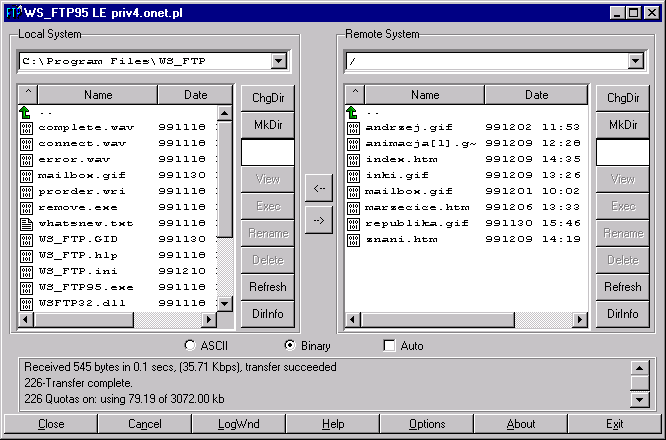666x440 pixels.
Task: Select index.htm file icon in remote list
Action: click(x=352, y=159)
